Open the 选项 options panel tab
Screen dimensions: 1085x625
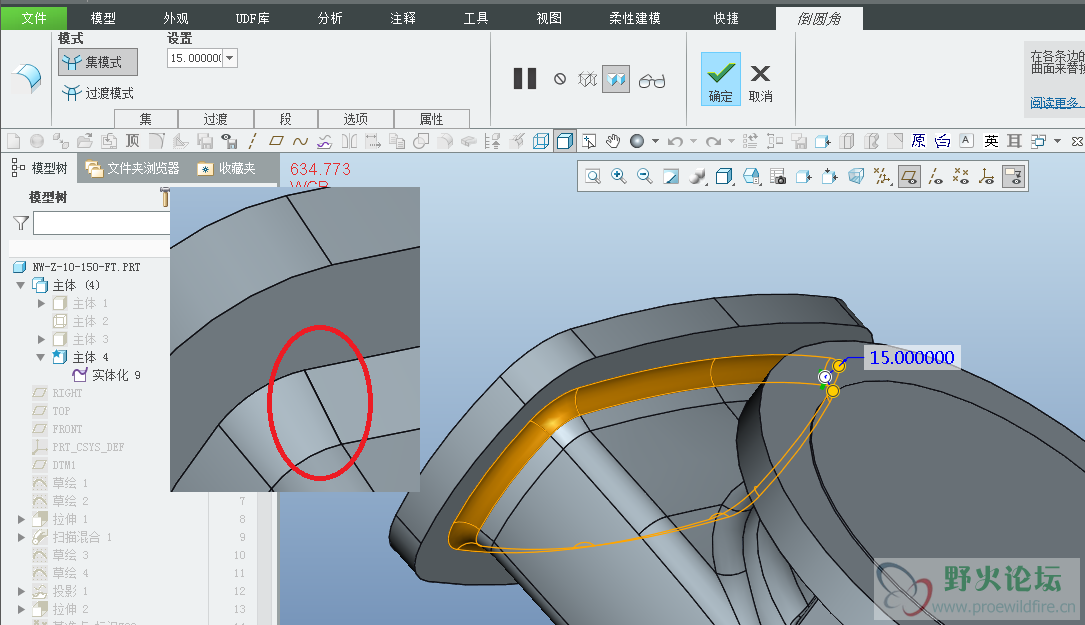point(356,119)
